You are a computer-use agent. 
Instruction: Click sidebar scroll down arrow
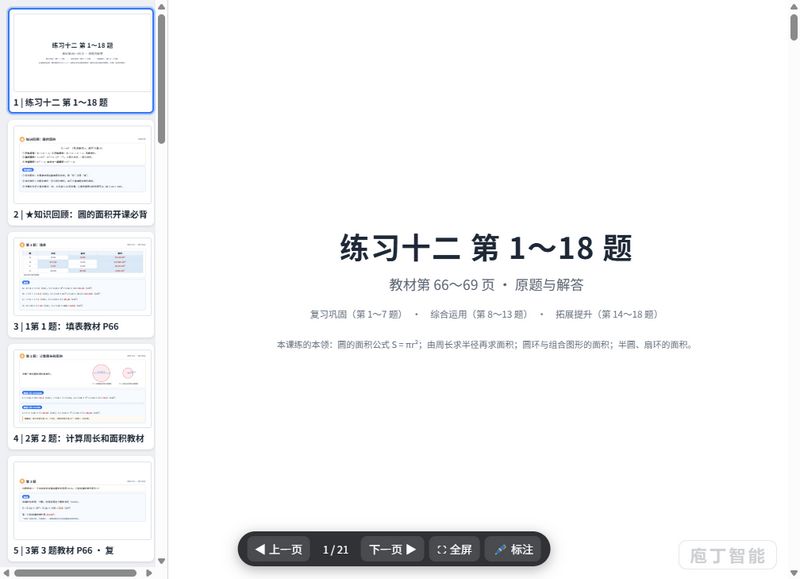pyautogui.click(x=161, y=561)
